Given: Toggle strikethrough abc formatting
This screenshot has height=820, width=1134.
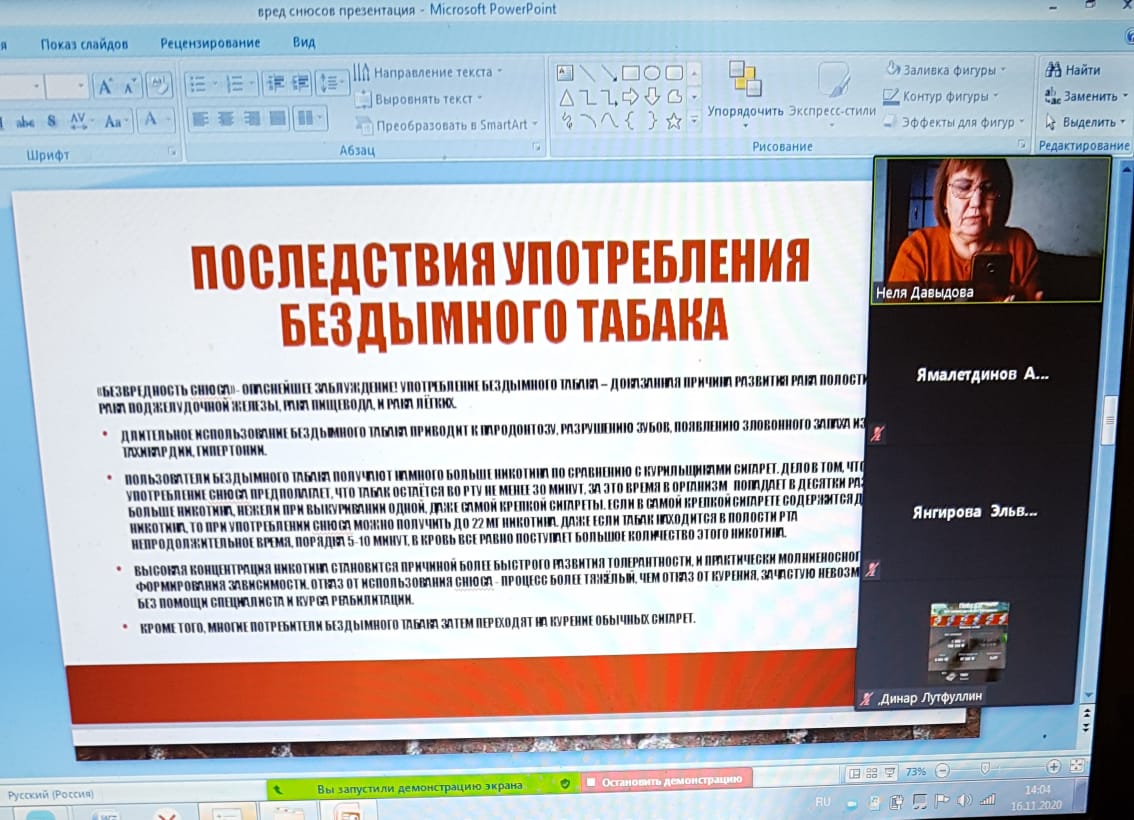Looking at the screenshot, I should (x=25, y=122).
